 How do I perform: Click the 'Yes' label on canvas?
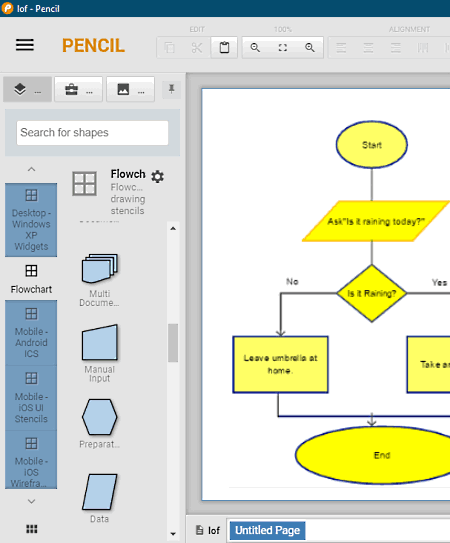[439, 282]
